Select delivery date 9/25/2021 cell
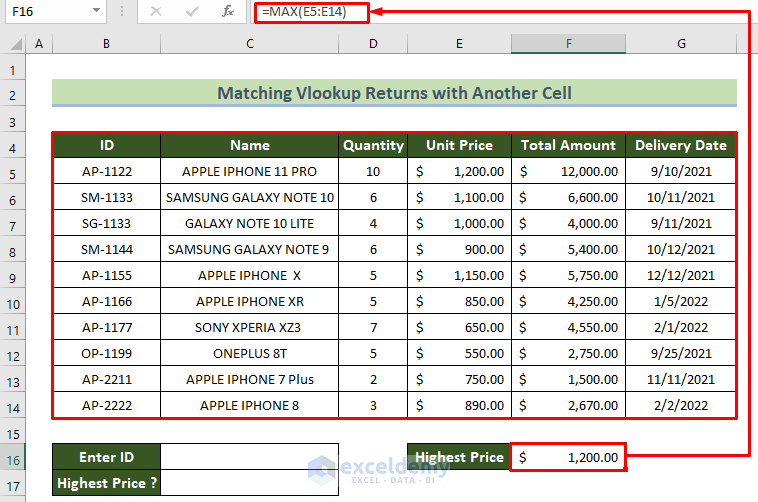Screen dimensions: 758x502 [x=681, y=354]
